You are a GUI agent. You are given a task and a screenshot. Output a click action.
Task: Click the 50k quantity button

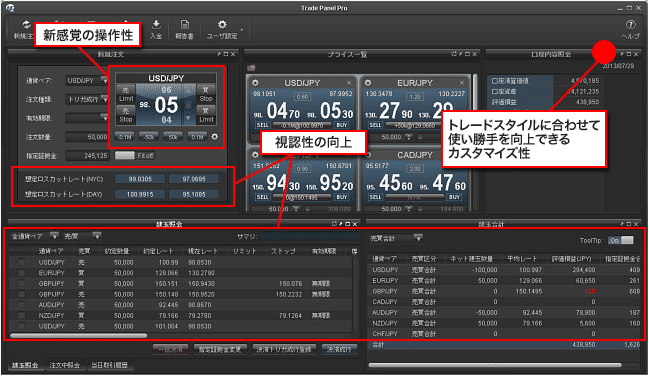coord(173,137)
